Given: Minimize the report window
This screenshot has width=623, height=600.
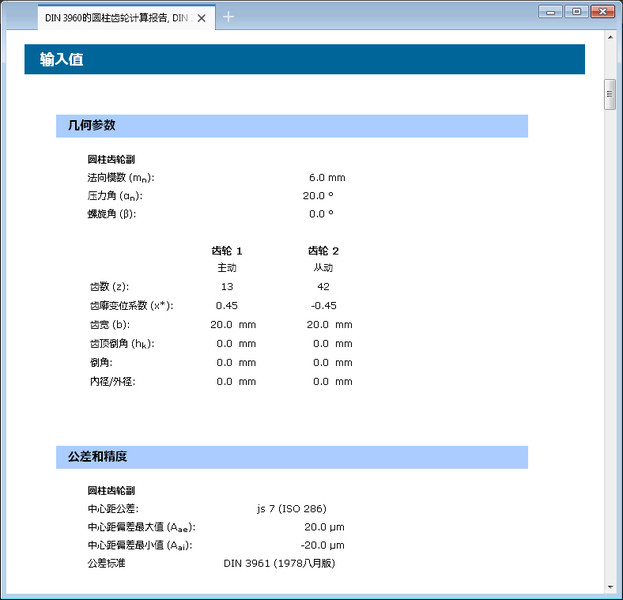Looking at the screenshot, I should tap(552, 11).
